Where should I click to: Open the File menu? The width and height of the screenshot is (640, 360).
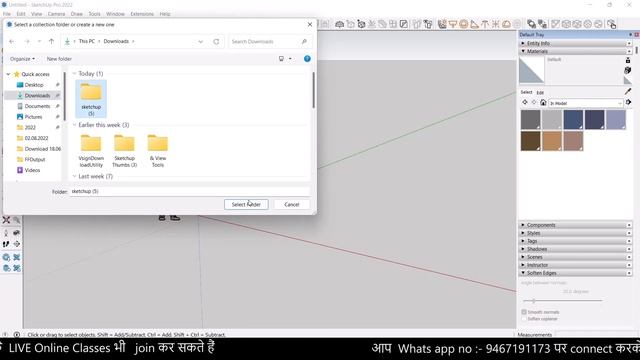pyautogui.click(x=7, y=14)
